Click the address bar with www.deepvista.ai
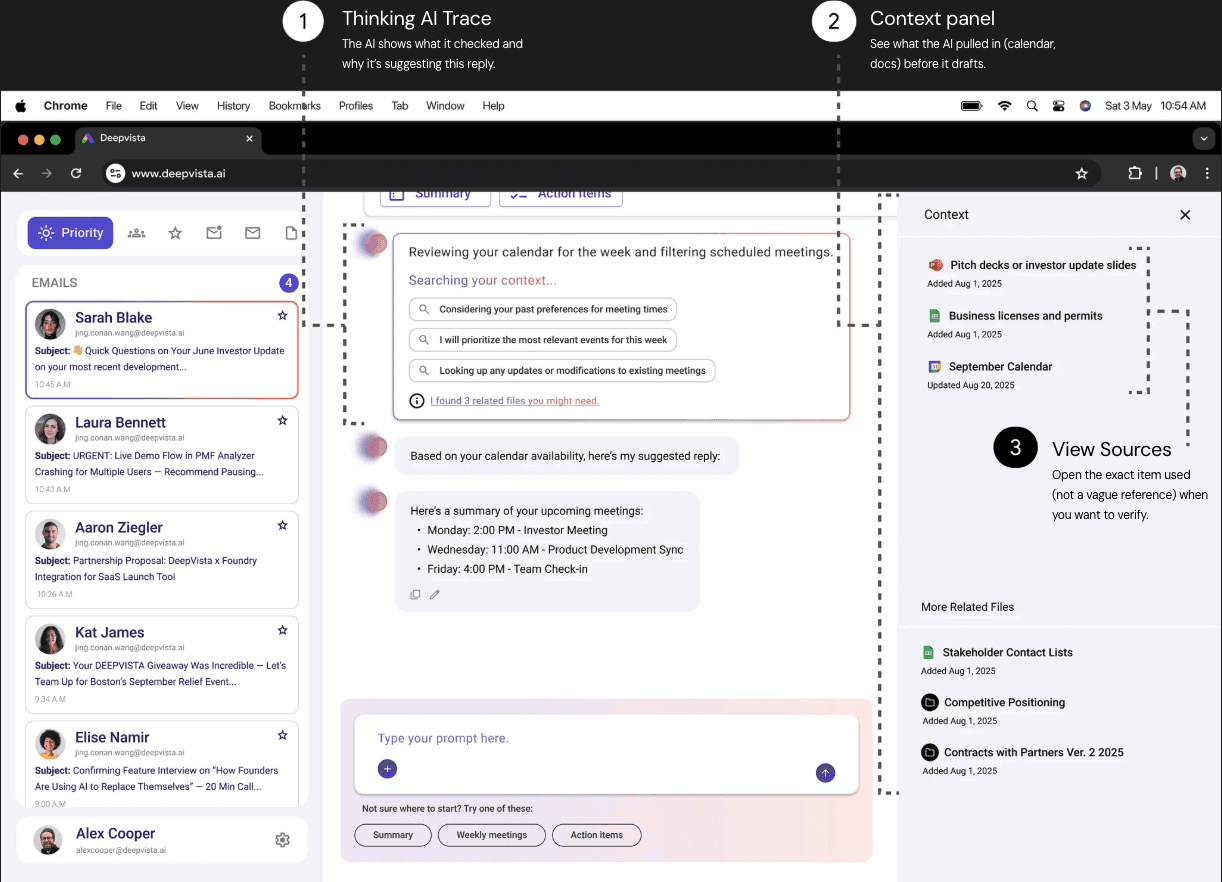The image size is (1222, 882). click(x=600, y=173)
